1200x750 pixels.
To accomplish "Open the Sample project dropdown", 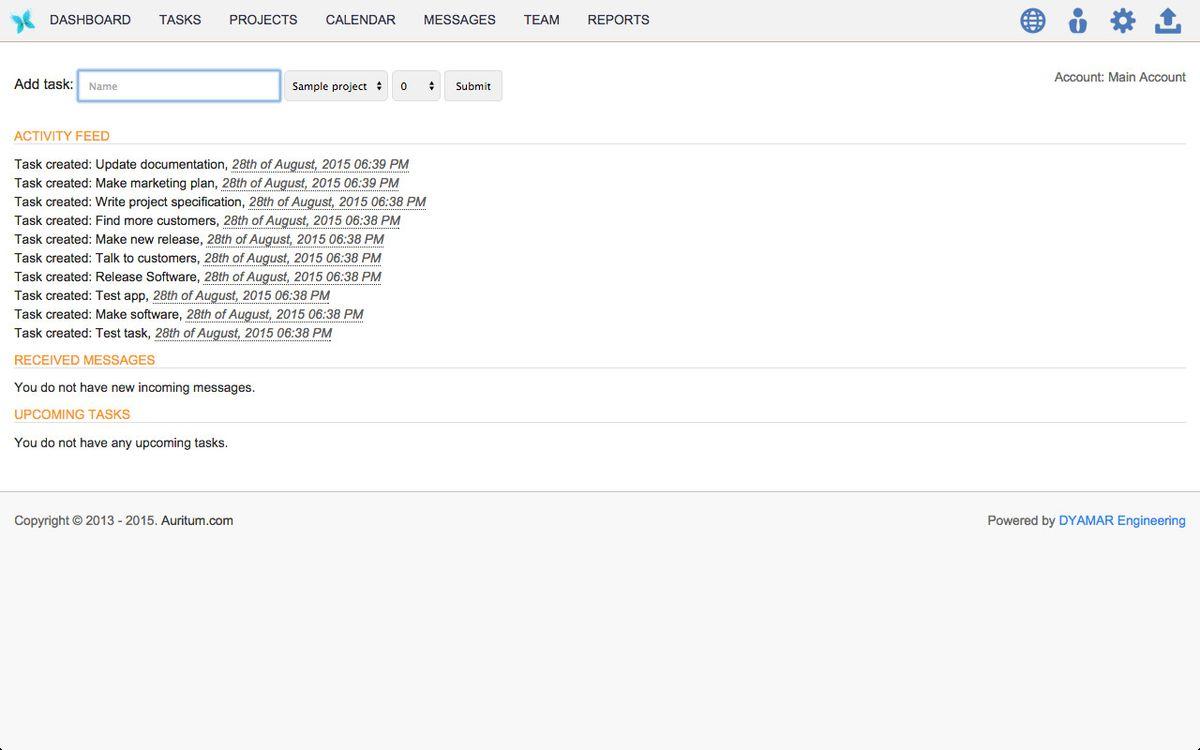I will 336,86.
